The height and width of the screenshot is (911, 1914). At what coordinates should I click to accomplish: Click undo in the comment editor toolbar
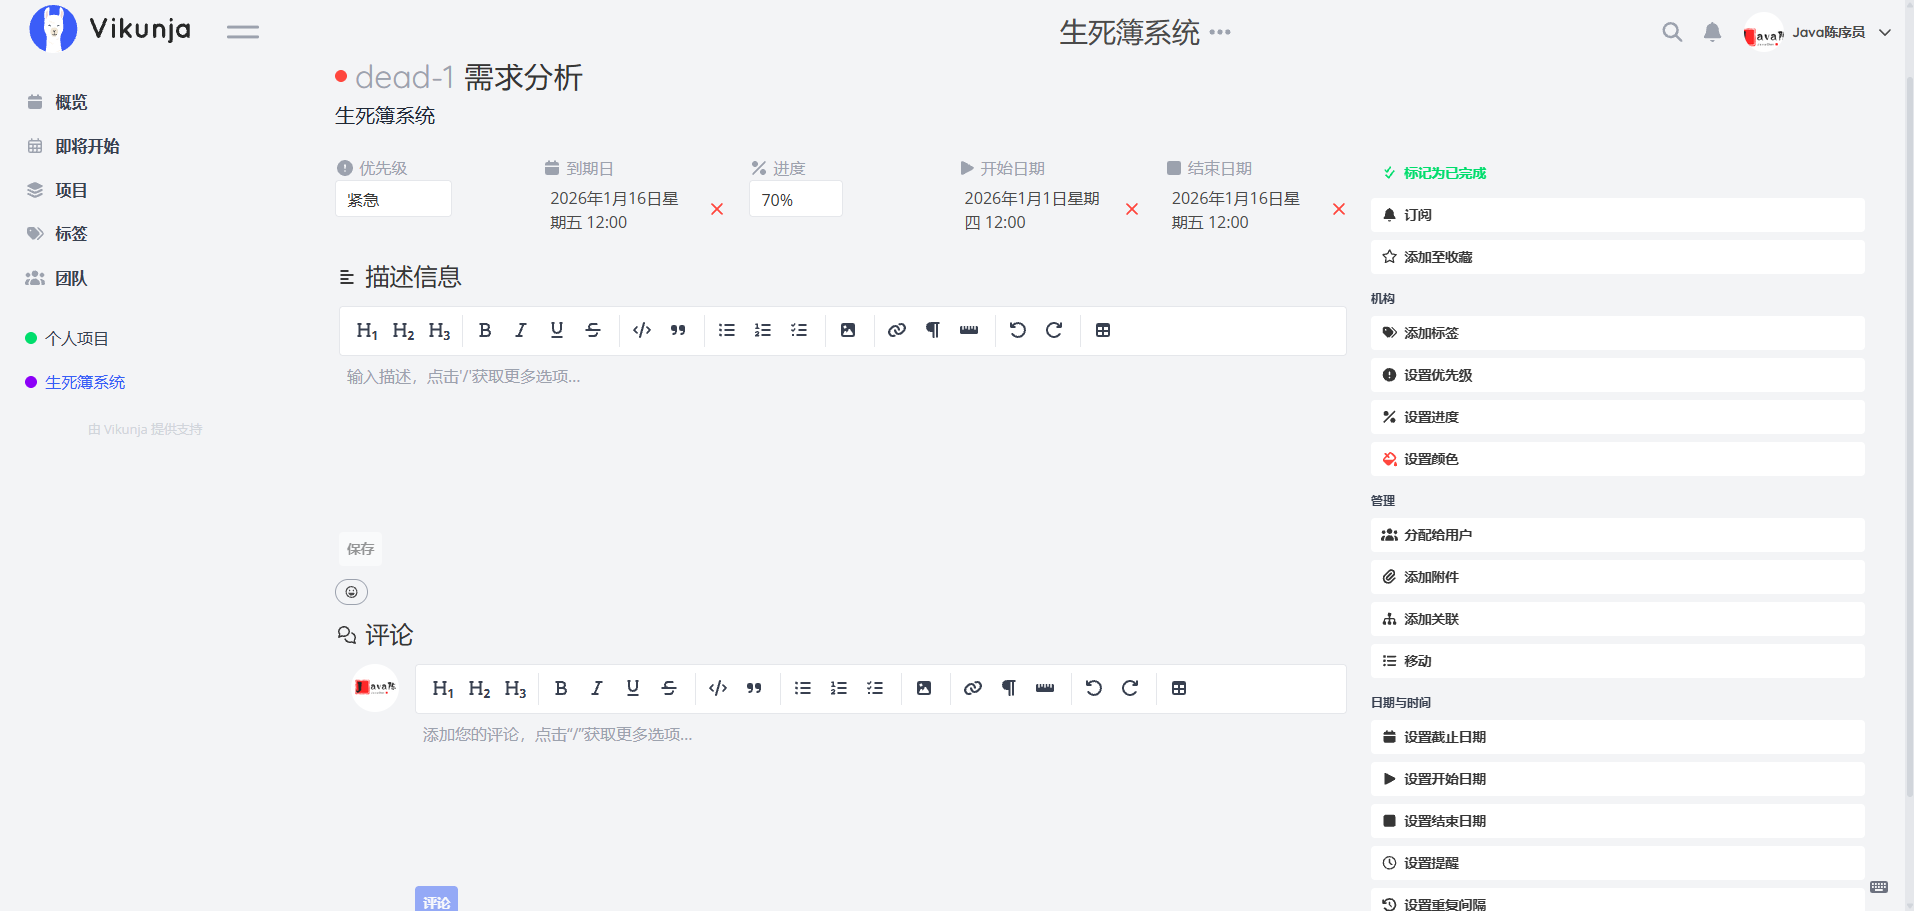(1094, 689)
